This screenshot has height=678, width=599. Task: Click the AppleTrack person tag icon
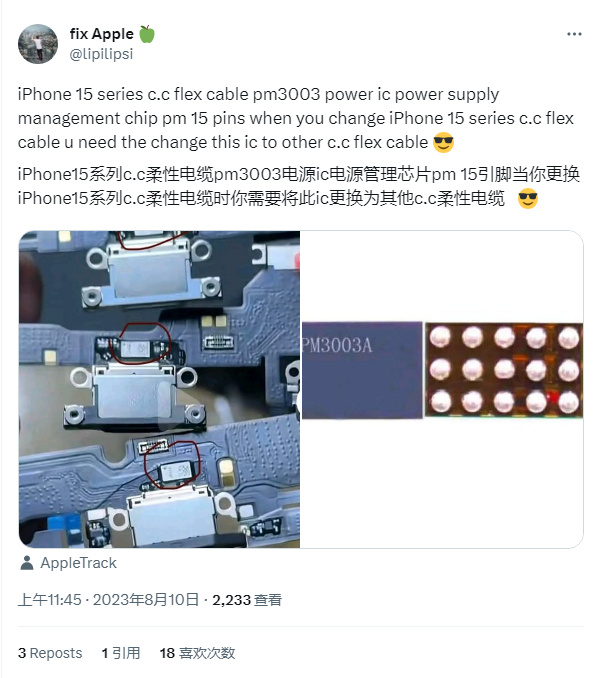(27, 563)
